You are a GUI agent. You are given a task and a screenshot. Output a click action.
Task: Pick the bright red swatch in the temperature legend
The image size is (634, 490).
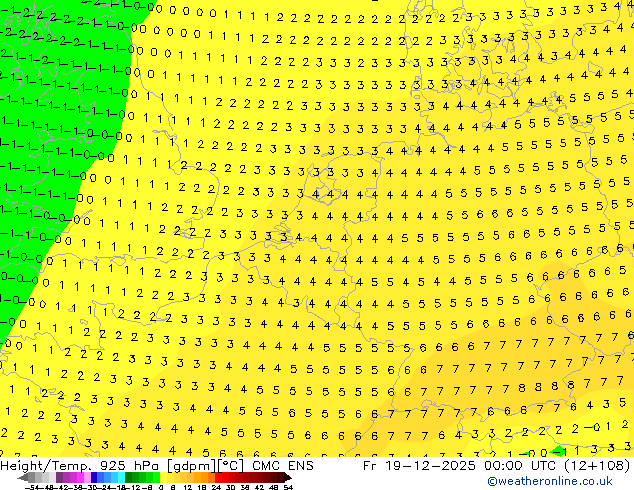coord(218,478)
